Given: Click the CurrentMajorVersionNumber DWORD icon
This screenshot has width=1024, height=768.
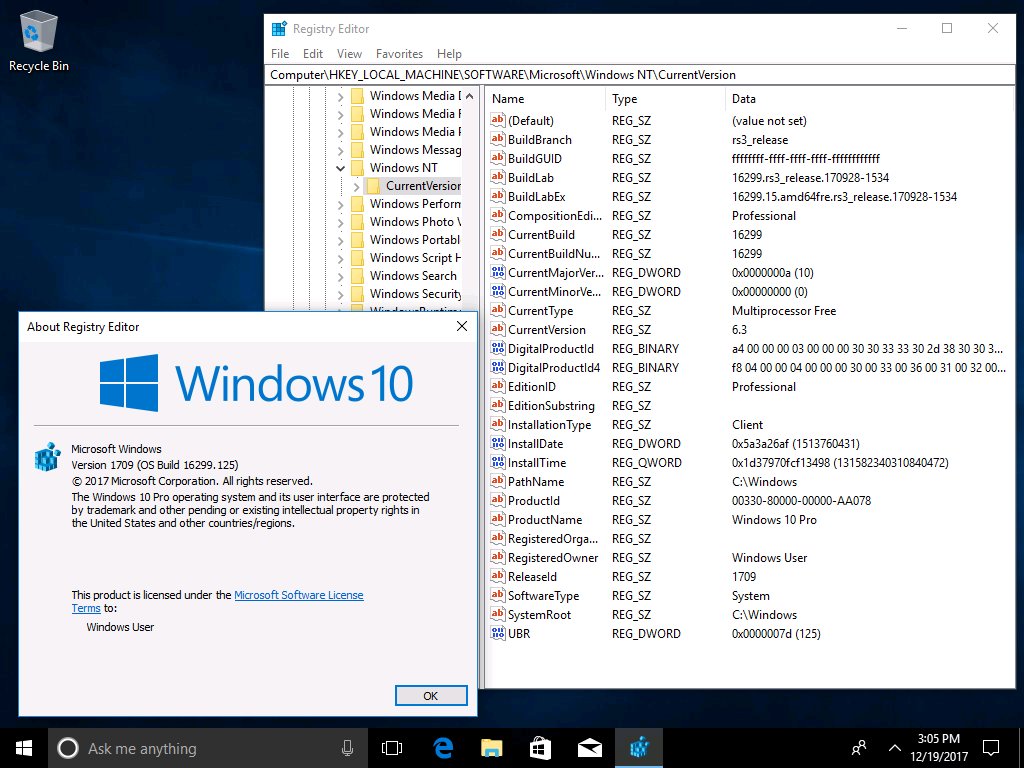Looking at the screenshot, I should click(x=498, y=272).
